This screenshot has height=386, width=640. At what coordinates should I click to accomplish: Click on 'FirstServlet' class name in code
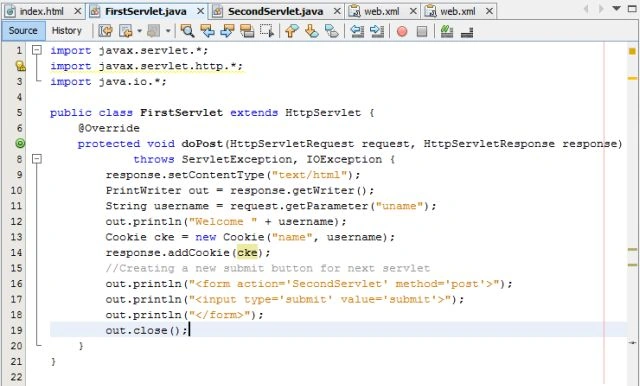(182, 113)
